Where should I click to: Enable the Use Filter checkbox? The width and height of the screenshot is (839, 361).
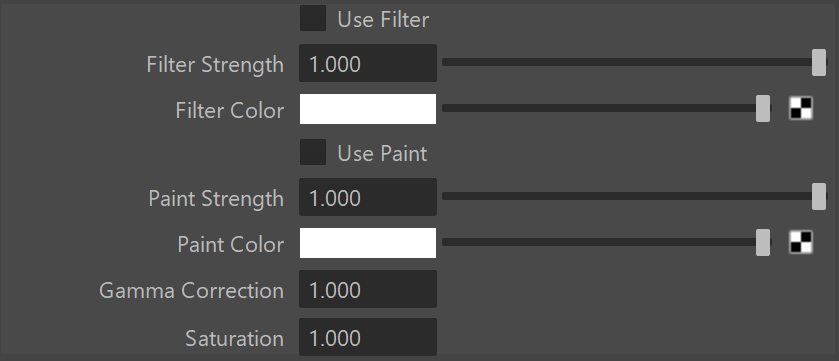(313, 18)
